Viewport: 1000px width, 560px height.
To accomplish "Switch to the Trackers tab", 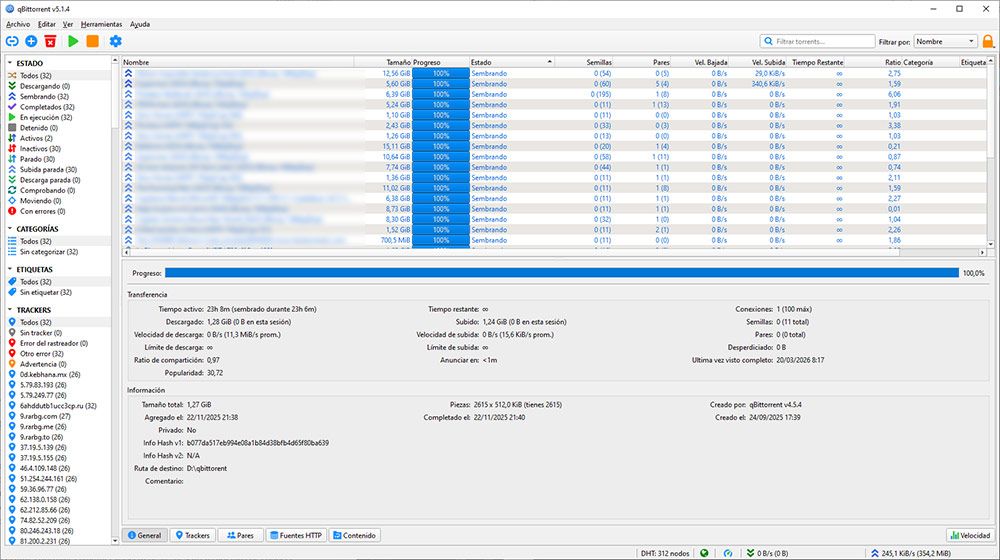I will pos(193,535).
